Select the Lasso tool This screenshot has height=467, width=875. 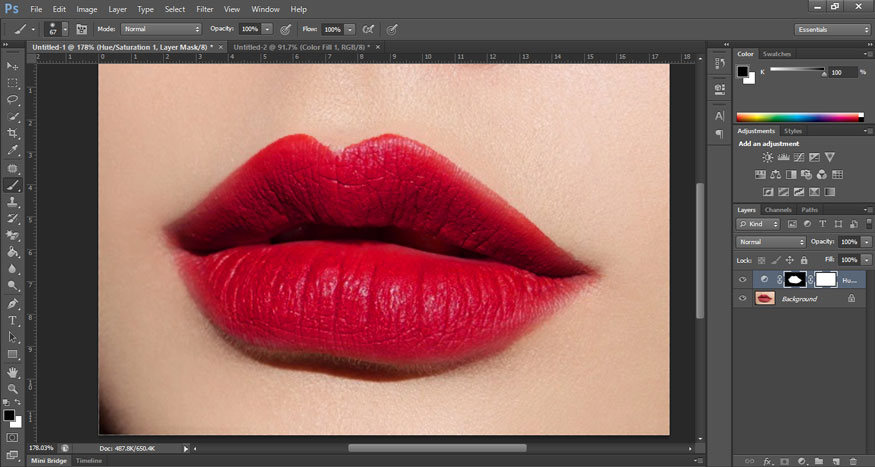13,100
